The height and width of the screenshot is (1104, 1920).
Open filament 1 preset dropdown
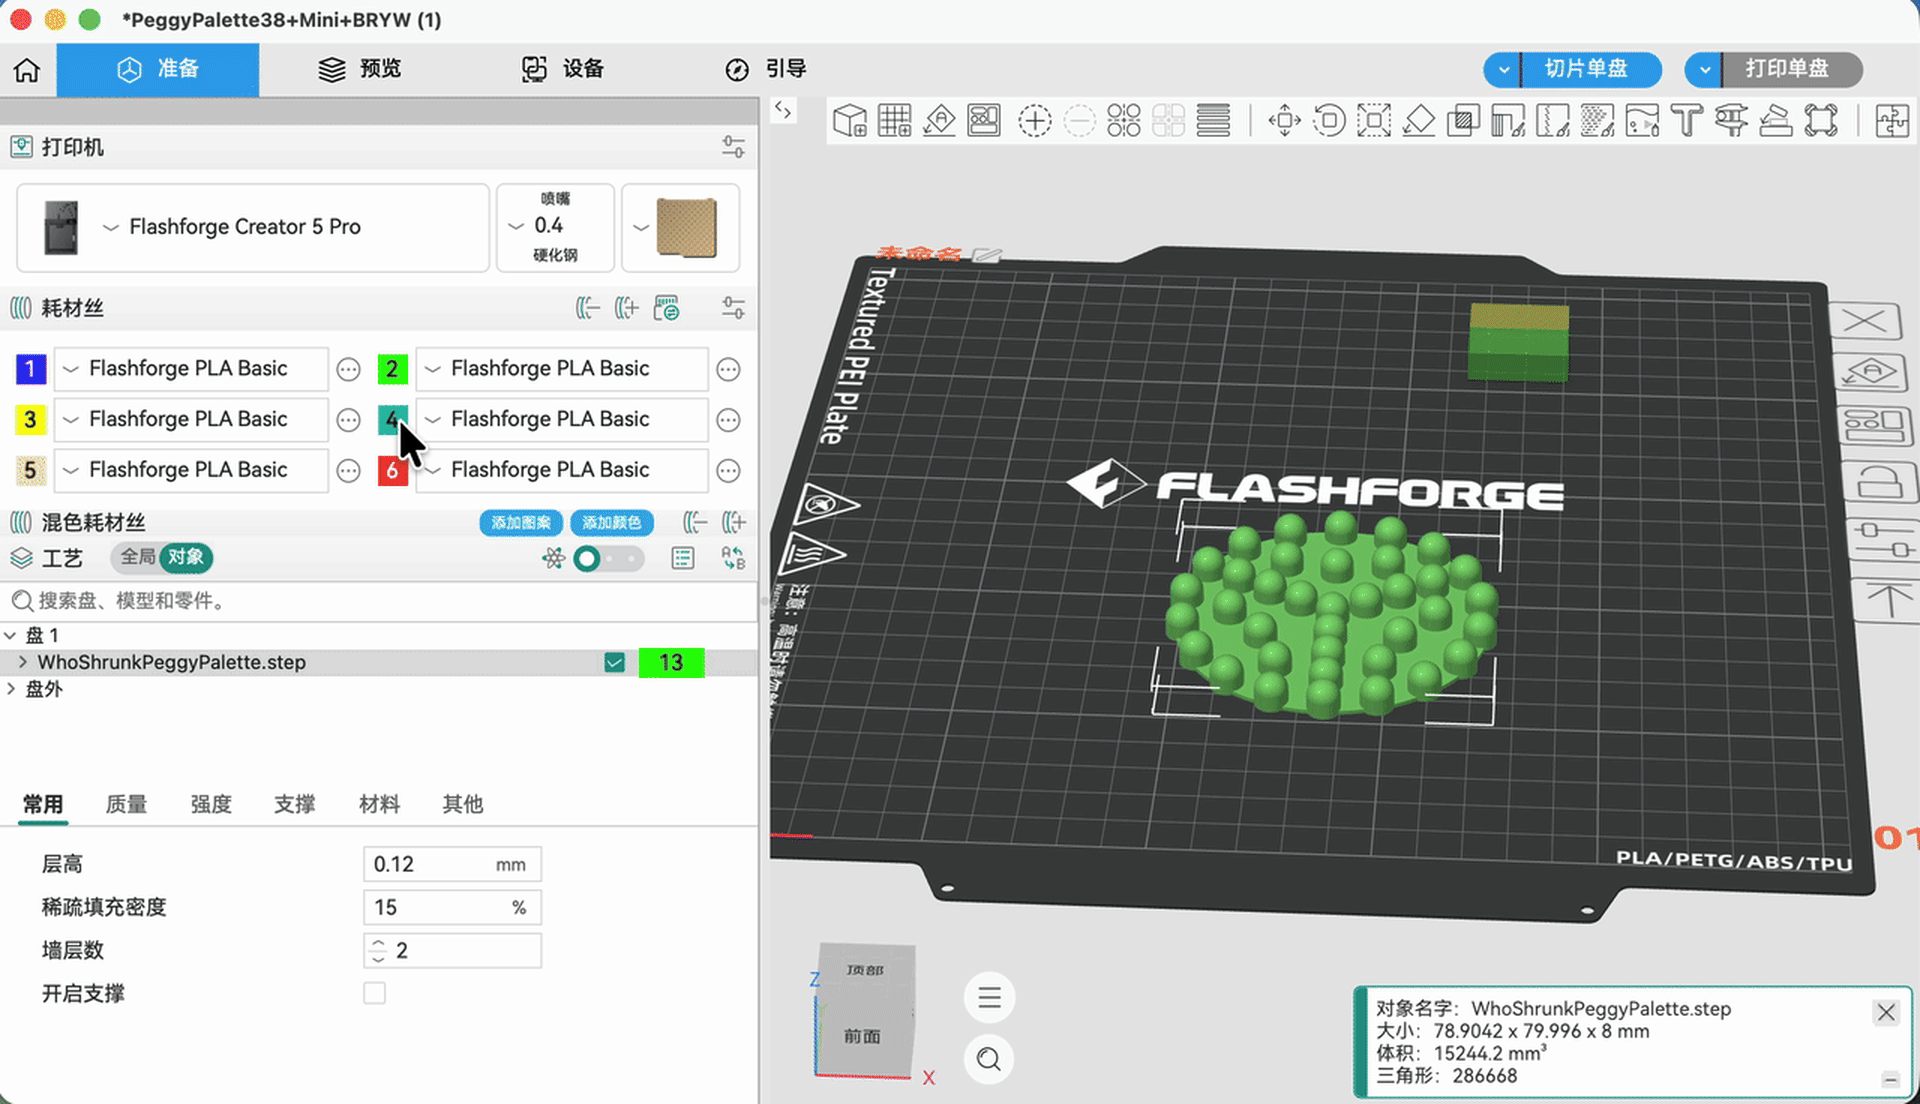(x=191, y=369)
